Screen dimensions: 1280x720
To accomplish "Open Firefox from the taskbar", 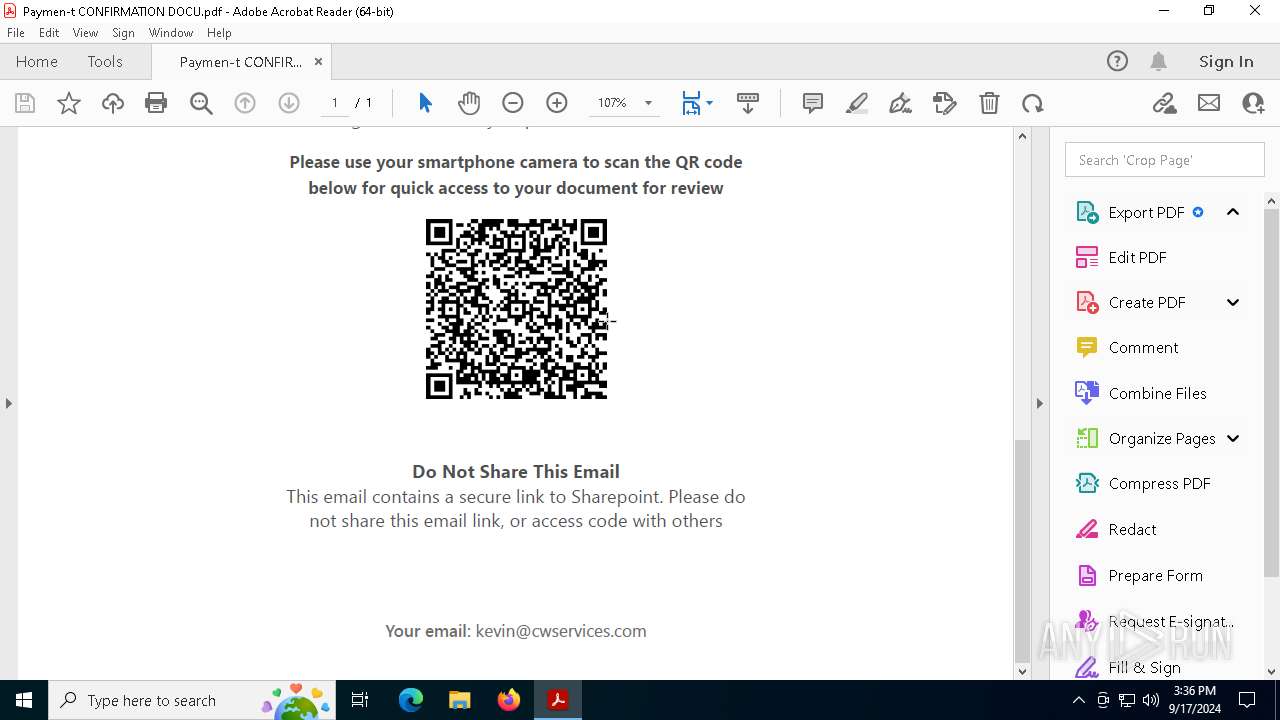I will pos(509,700).
